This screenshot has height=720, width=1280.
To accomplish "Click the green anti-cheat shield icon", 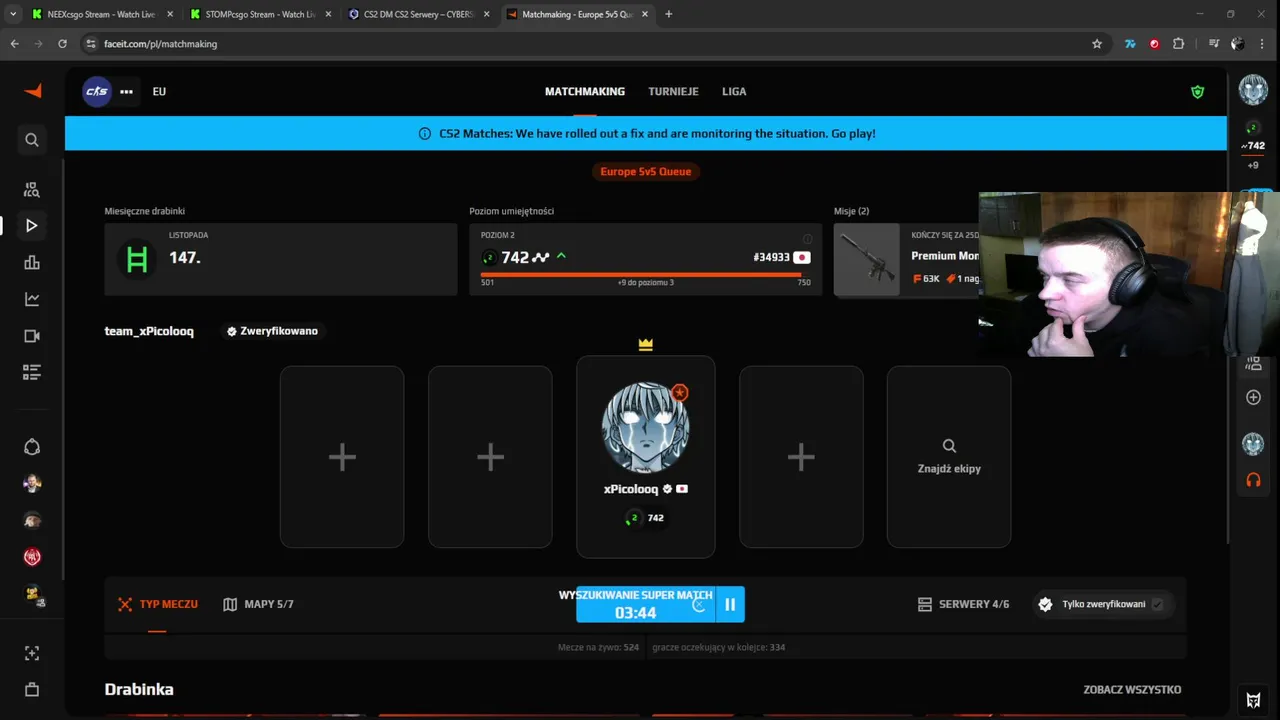I will [1197, 92].
